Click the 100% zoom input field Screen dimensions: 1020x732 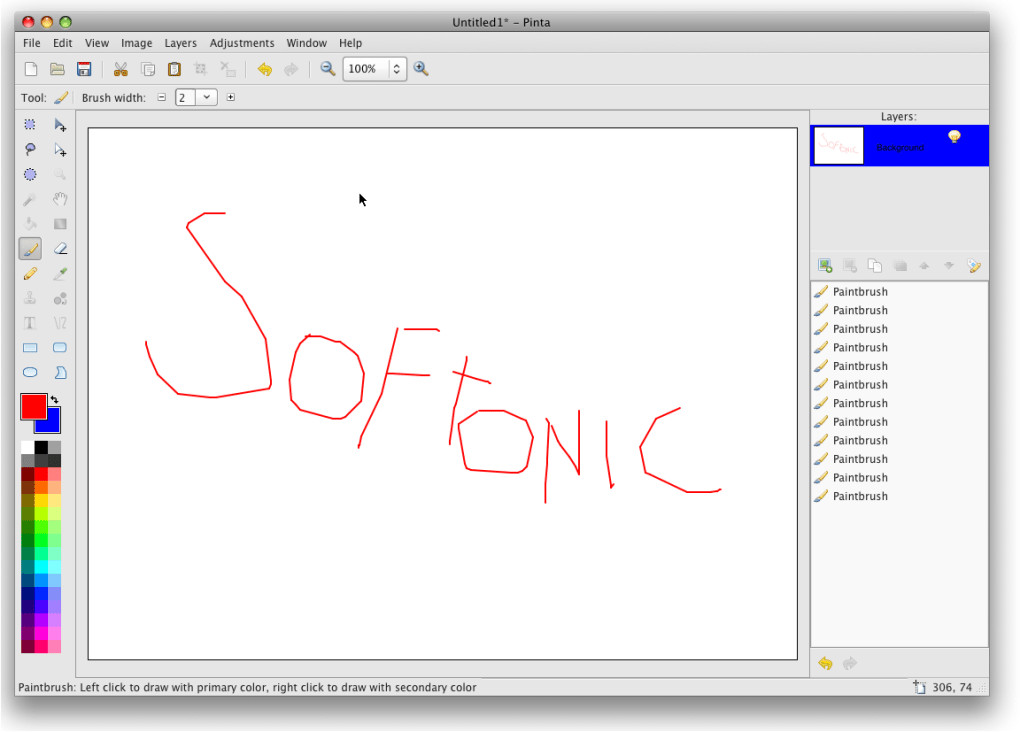(x=366, y=69)
